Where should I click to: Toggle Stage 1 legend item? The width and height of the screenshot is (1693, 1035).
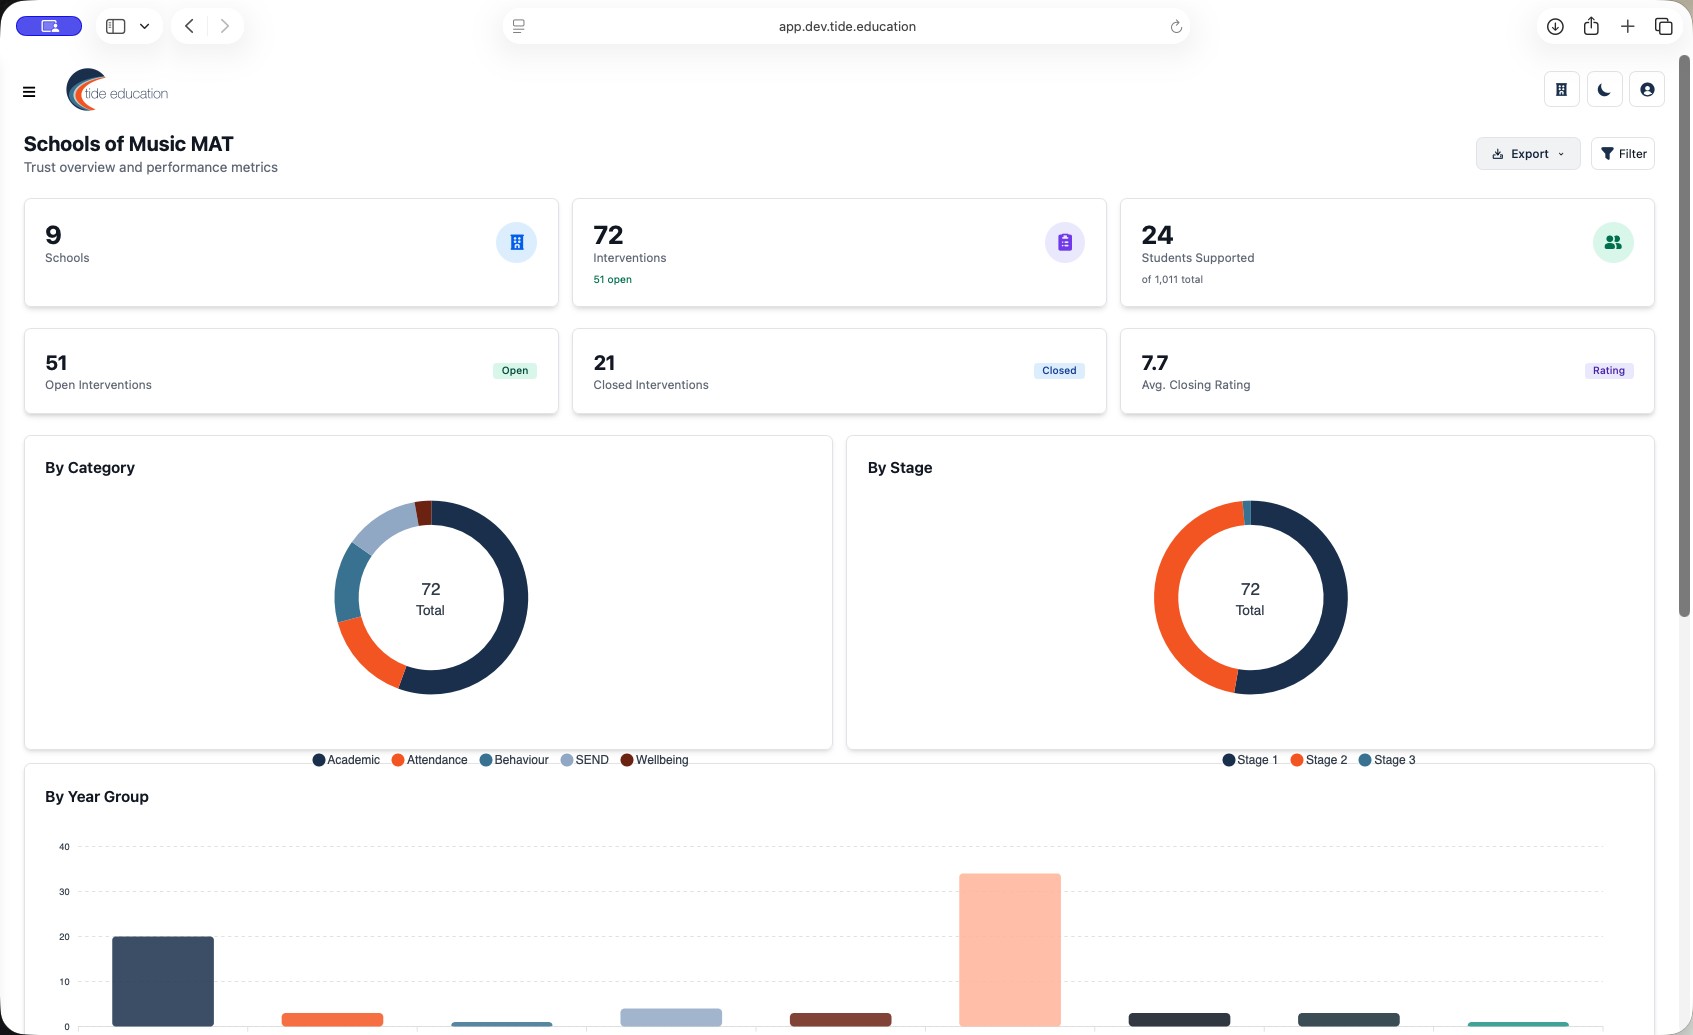click(x=1250, y=760)
